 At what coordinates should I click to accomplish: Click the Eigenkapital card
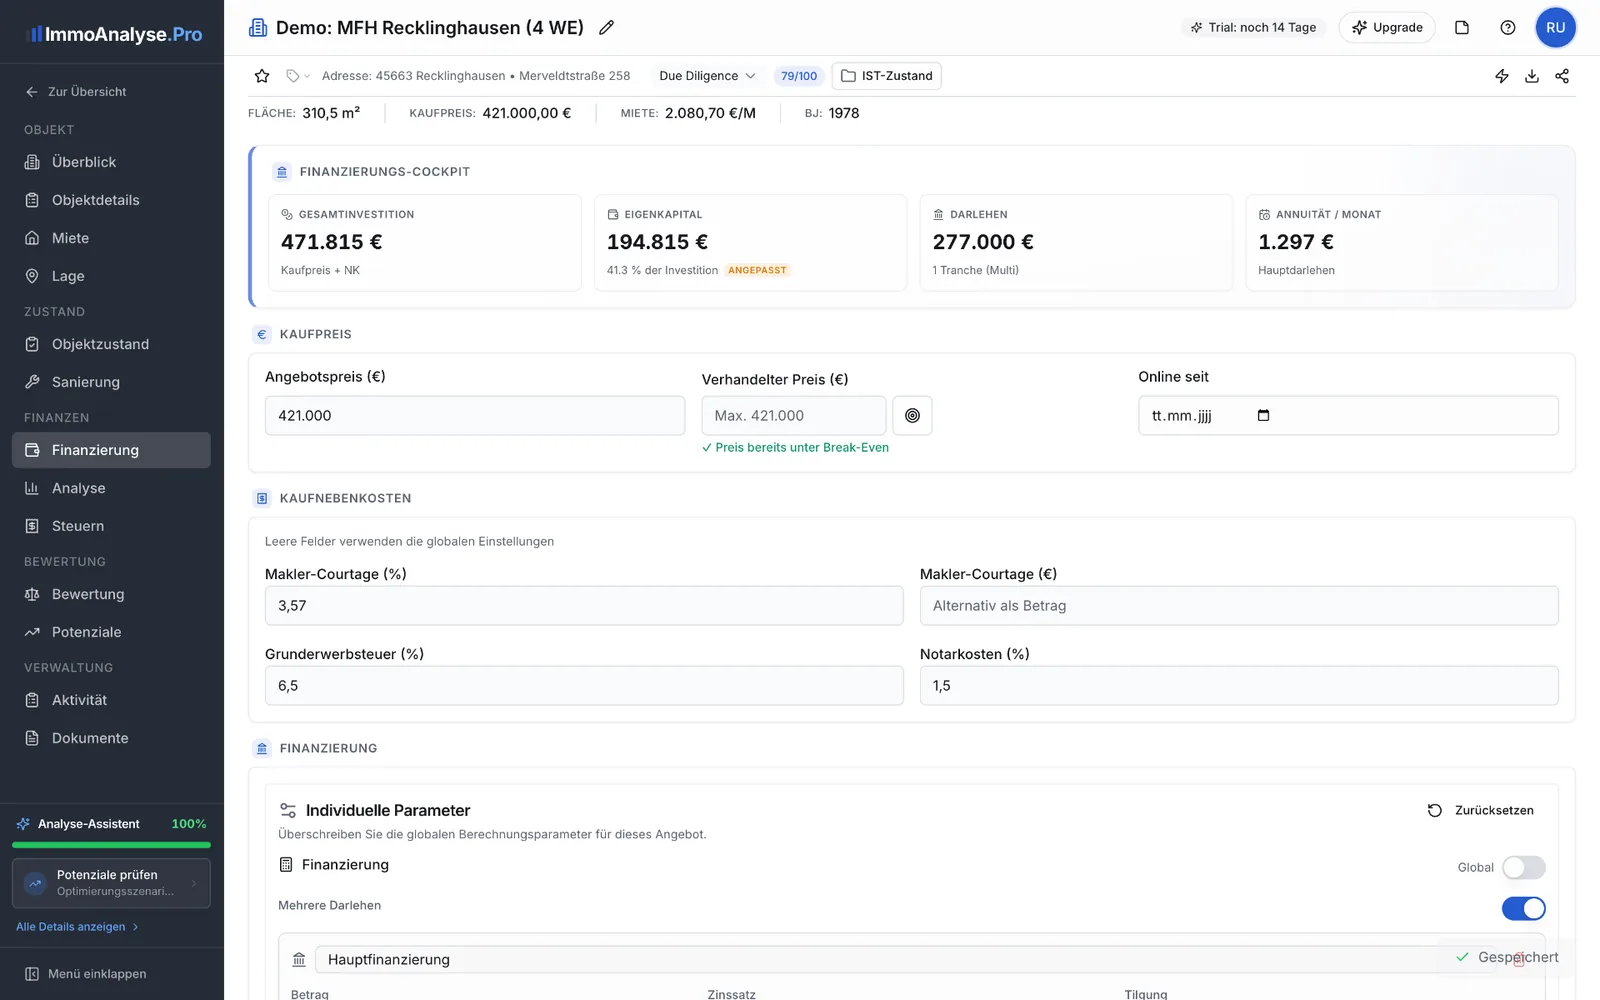pos(750,243)
